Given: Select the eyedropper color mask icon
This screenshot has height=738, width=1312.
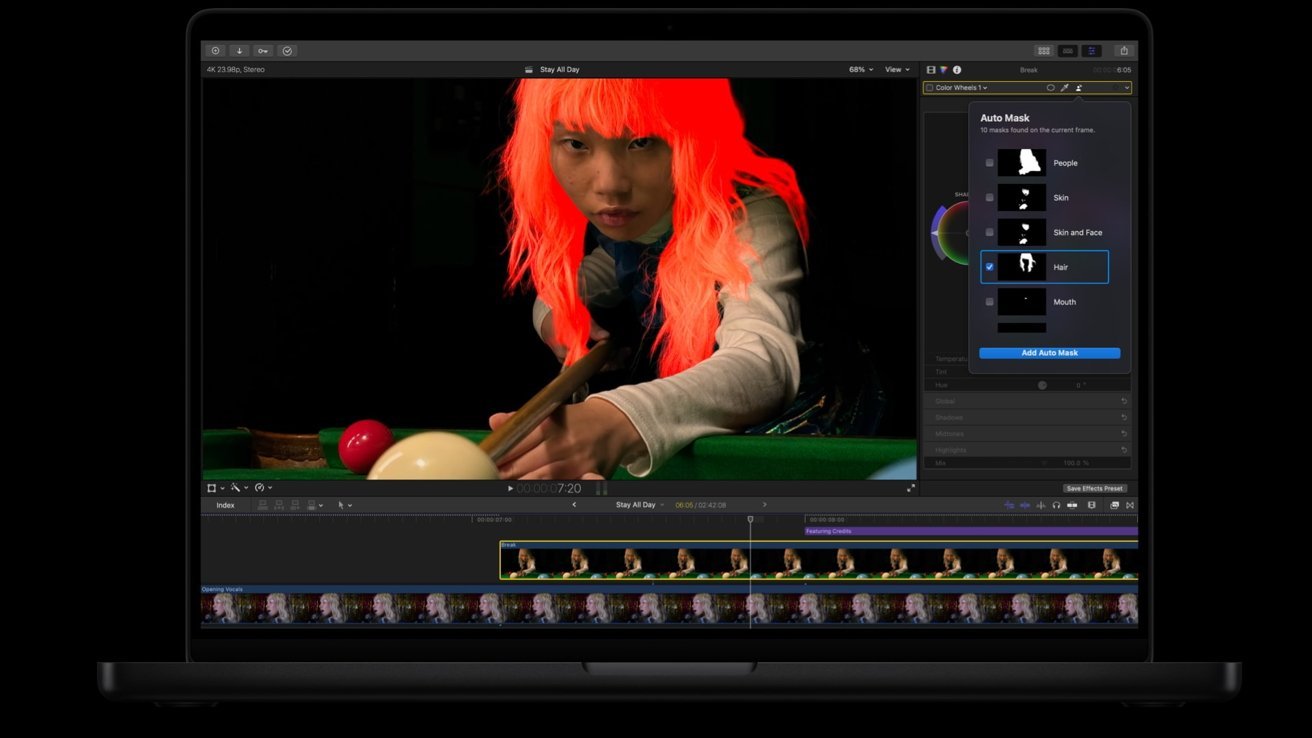Looking at the screenshot, I should (x=1065, y=88).
